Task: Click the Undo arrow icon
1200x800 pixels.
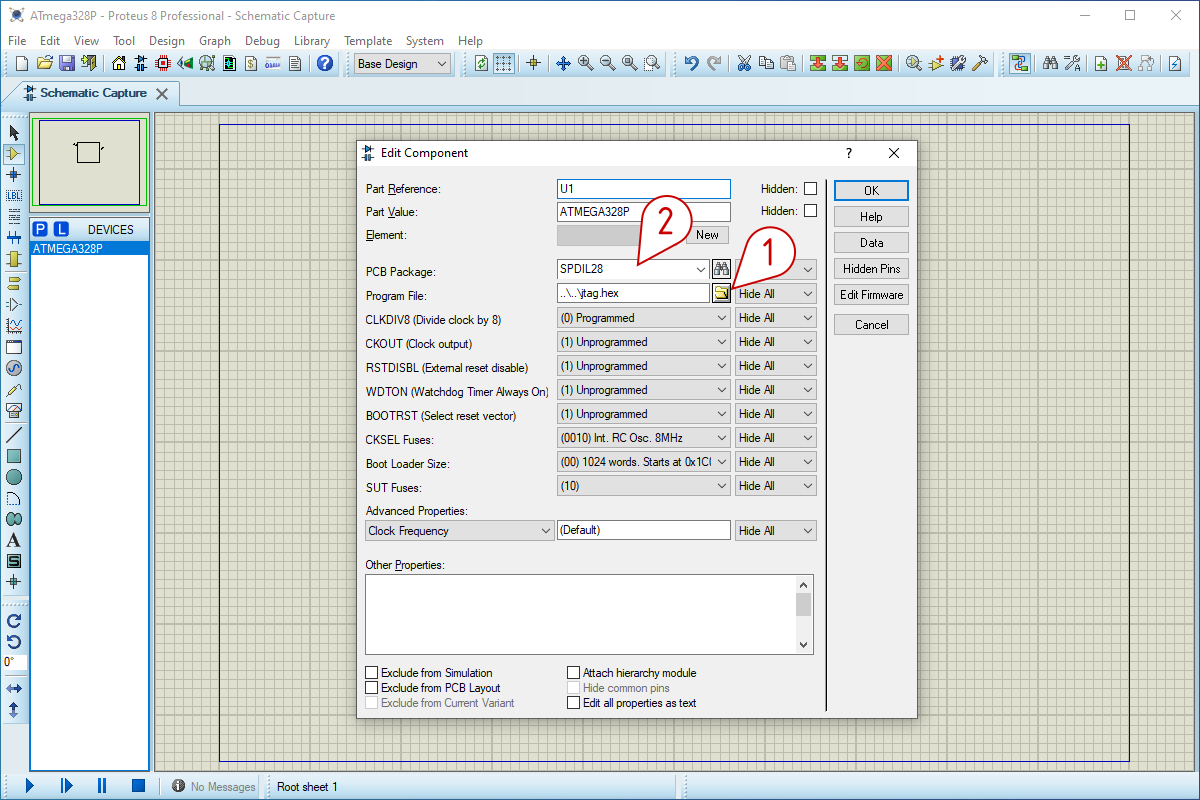Action: tap(691, 63)
